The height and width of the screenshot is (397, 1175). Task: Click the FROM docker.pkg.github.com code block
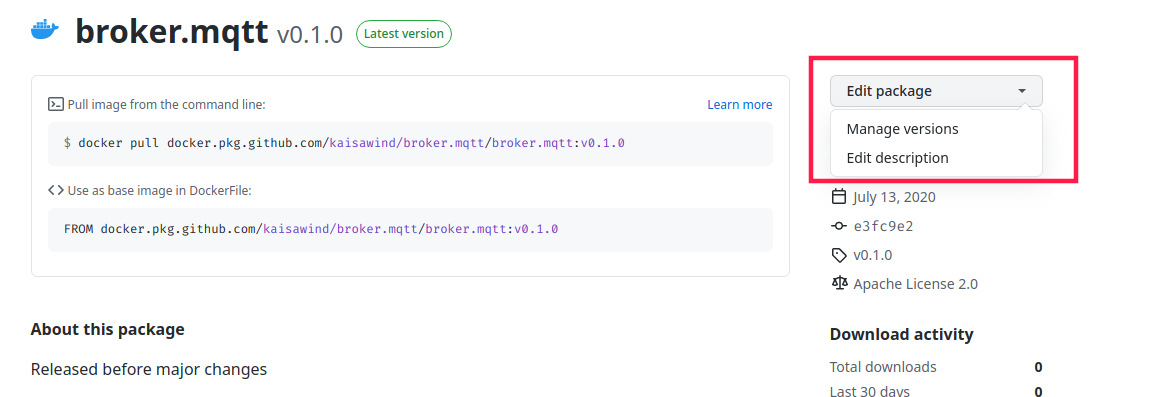(x=410, y=229)
